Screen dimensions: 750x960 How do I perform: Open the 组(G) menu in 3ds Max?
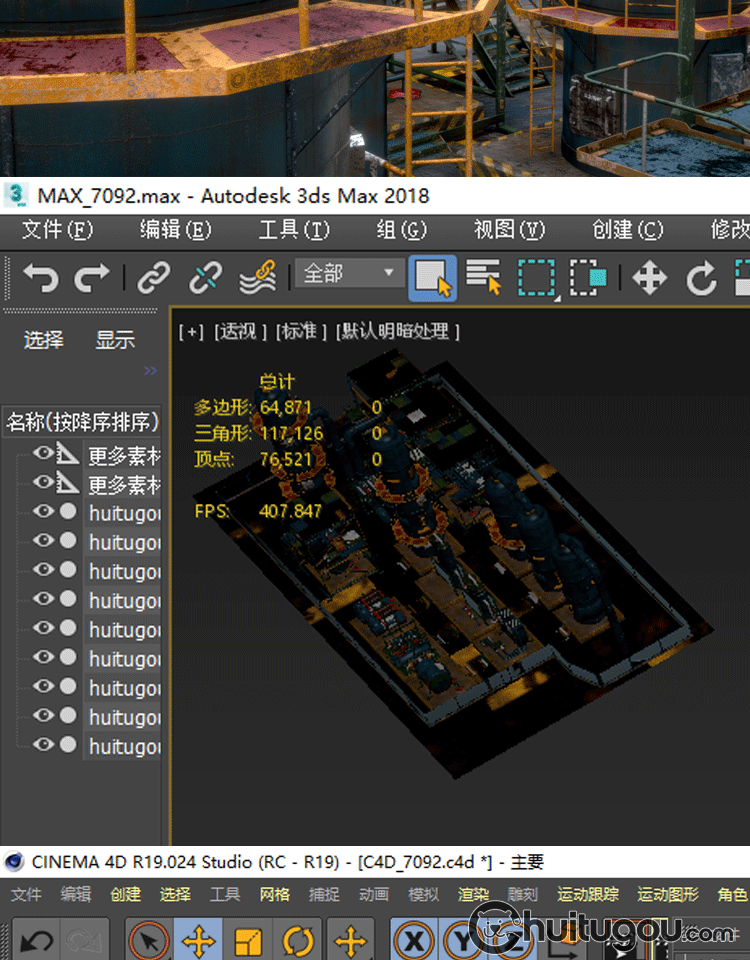pos(402,230)
